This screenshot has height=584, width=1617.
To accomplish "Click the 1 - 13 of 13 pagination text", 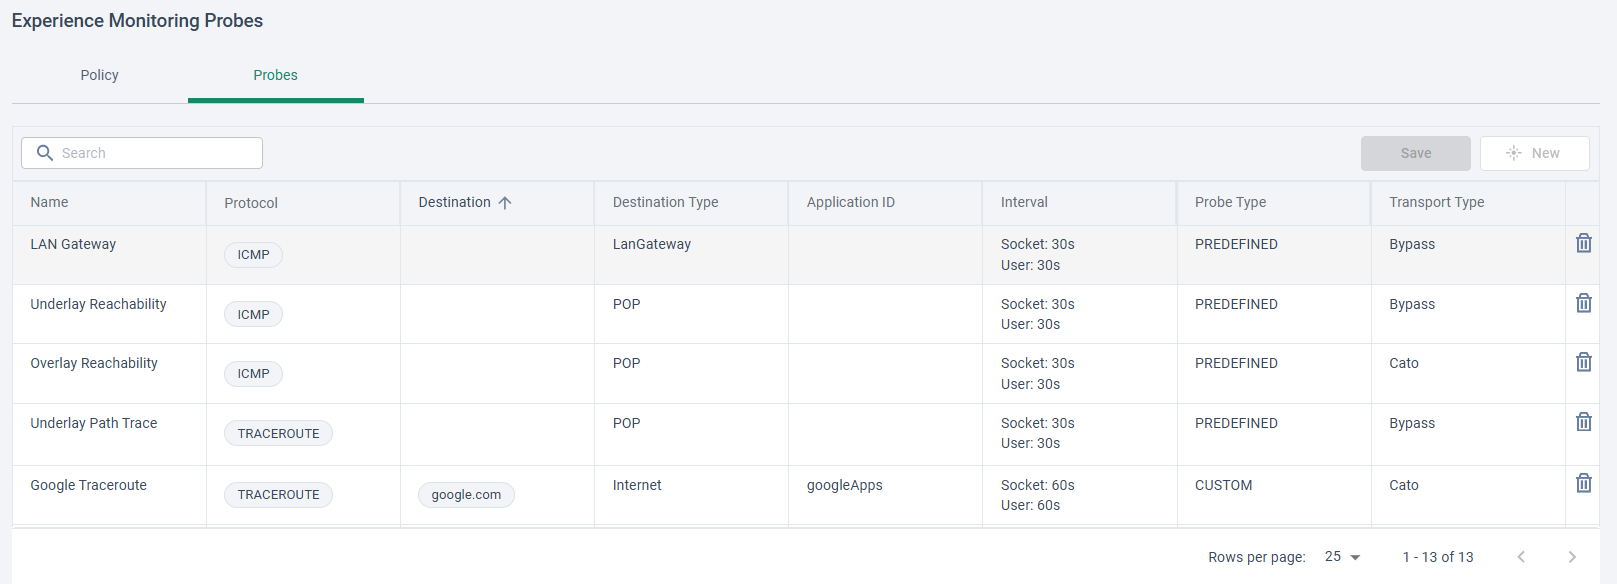I will click(1438, 557).
